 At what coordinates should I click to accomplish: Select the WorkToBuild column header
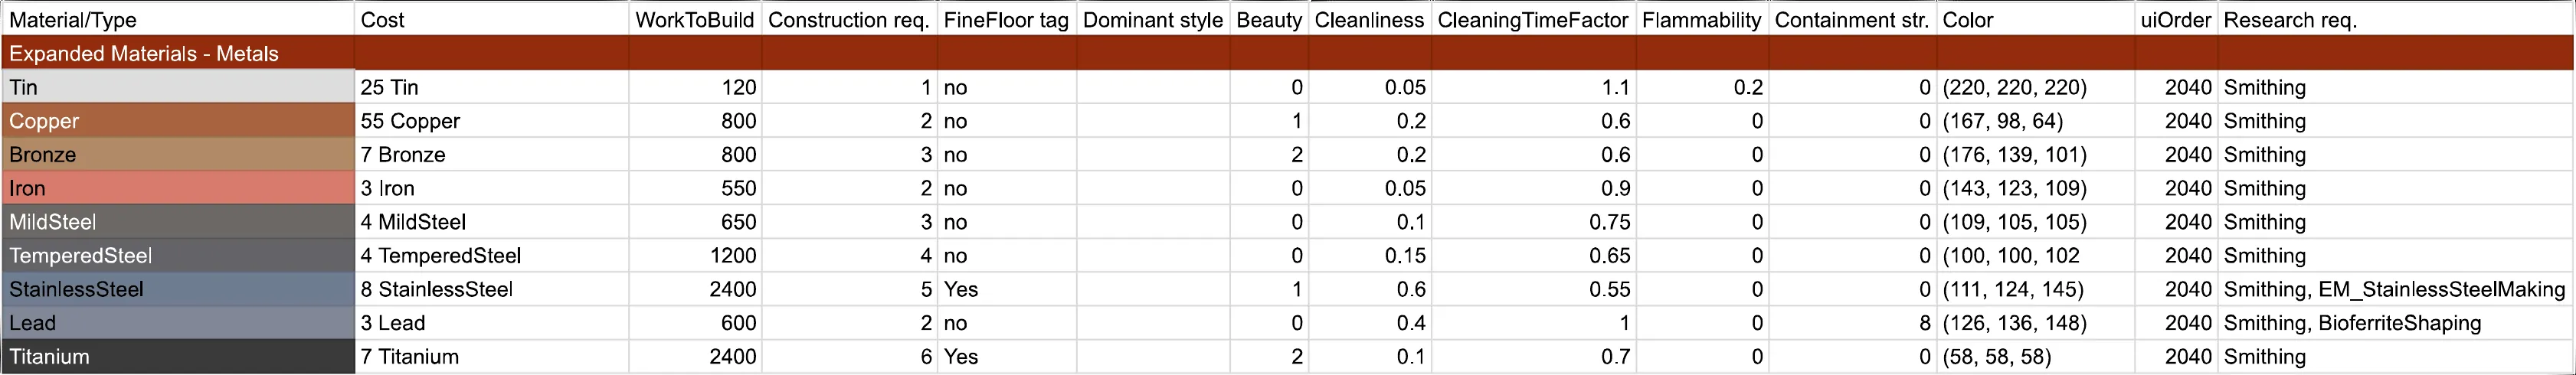point(694,20)
